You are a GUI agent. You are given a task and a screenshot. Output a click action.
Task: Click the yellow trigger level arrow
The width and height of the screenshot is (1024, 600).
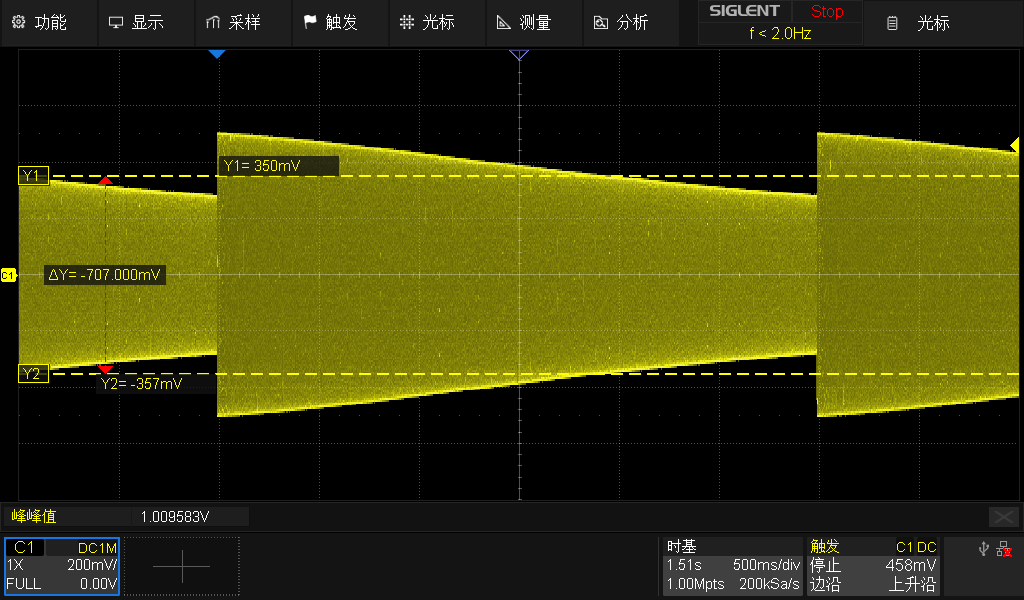1014,145
